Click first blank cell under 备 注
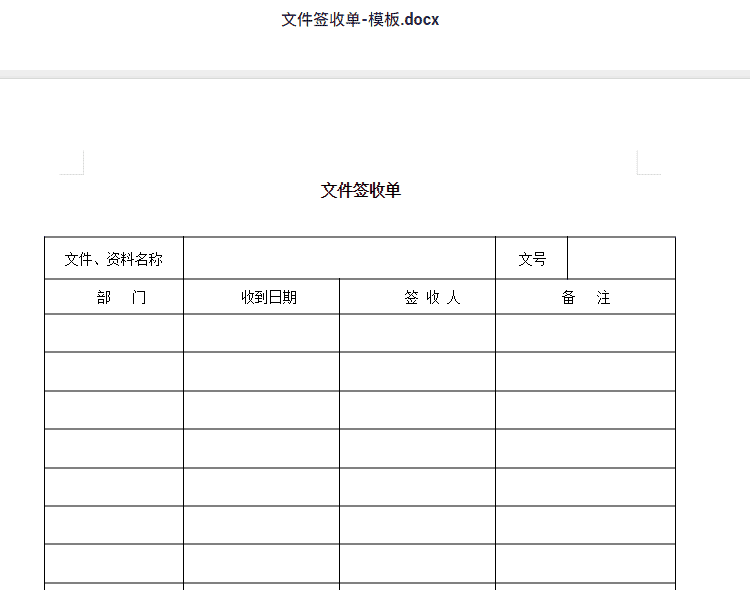 click(x=585, y=333)
